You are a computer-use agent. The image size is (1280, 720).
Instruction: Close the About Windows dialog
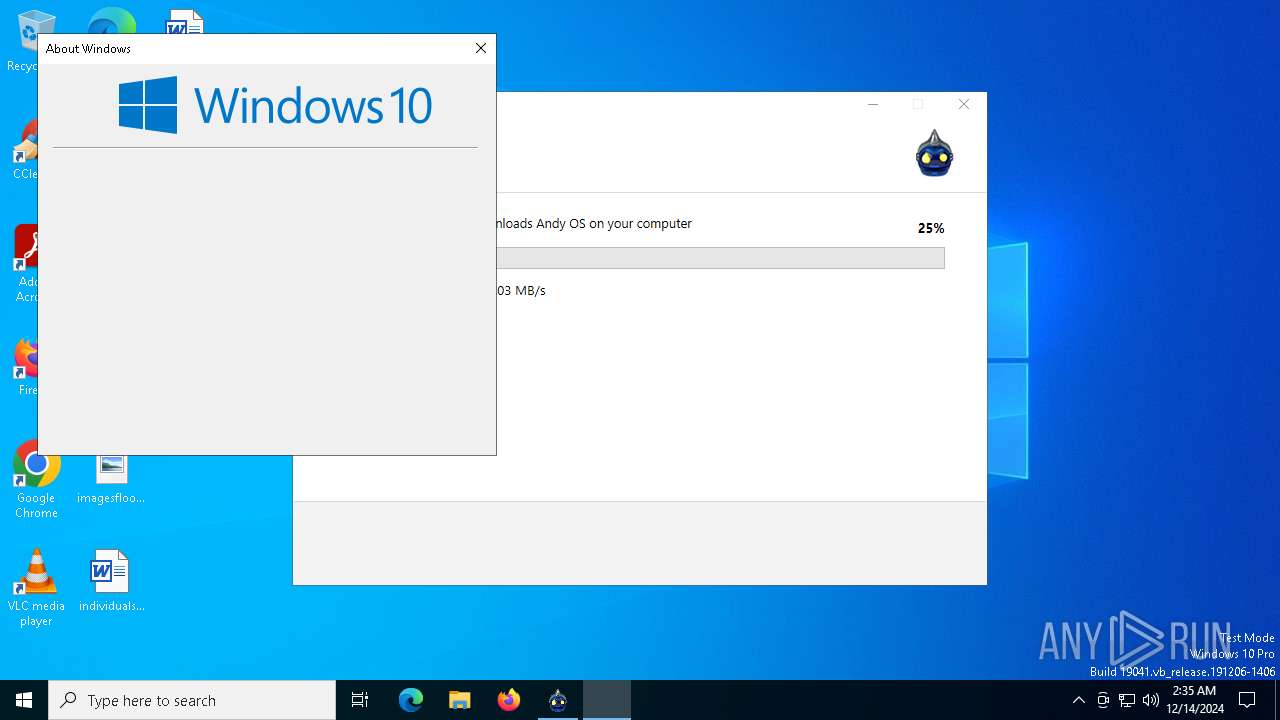pos(481,48)
